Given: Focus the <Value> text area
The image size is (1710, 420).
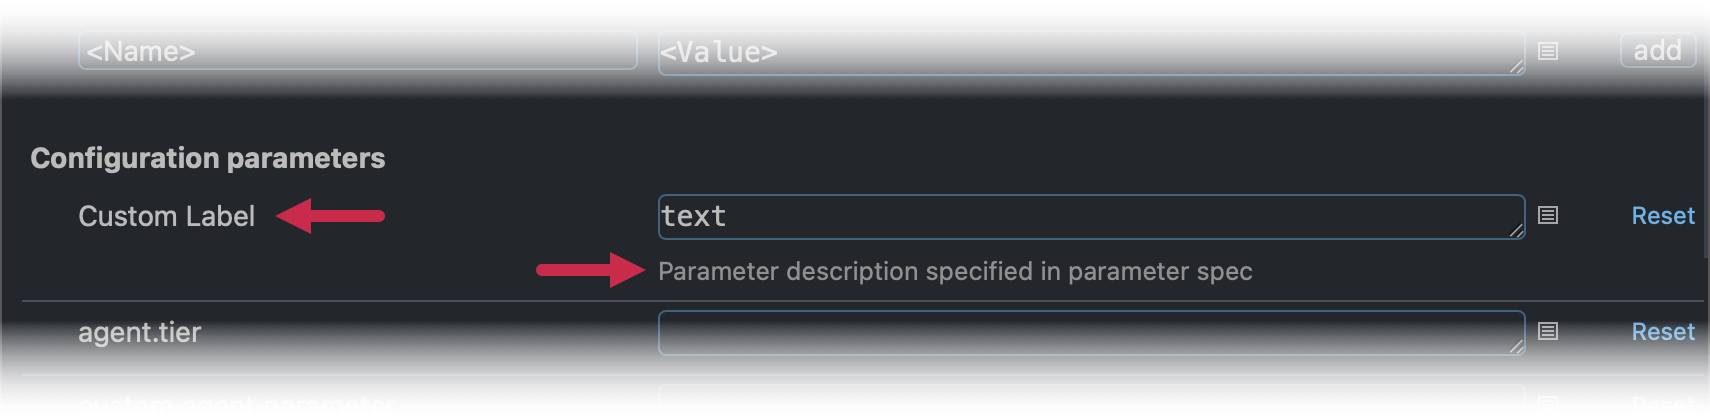Looking at the screenshot, I should pyautogui.click(x=1091, y=52).
